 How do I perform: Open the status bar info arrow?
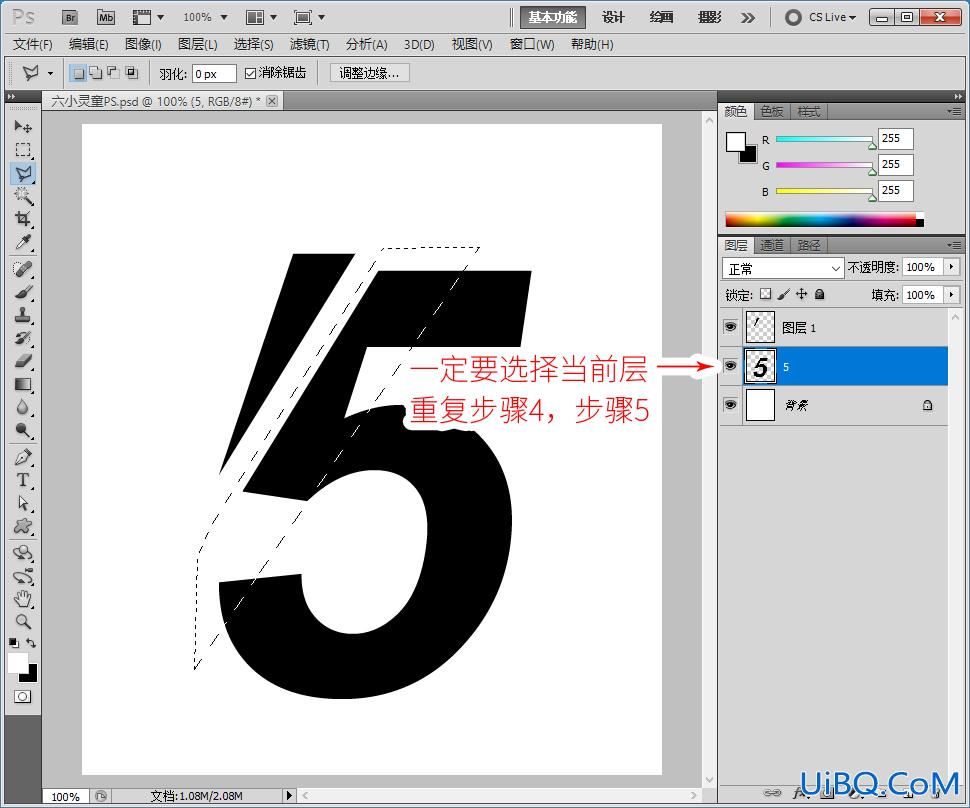(x=289, y=795)
